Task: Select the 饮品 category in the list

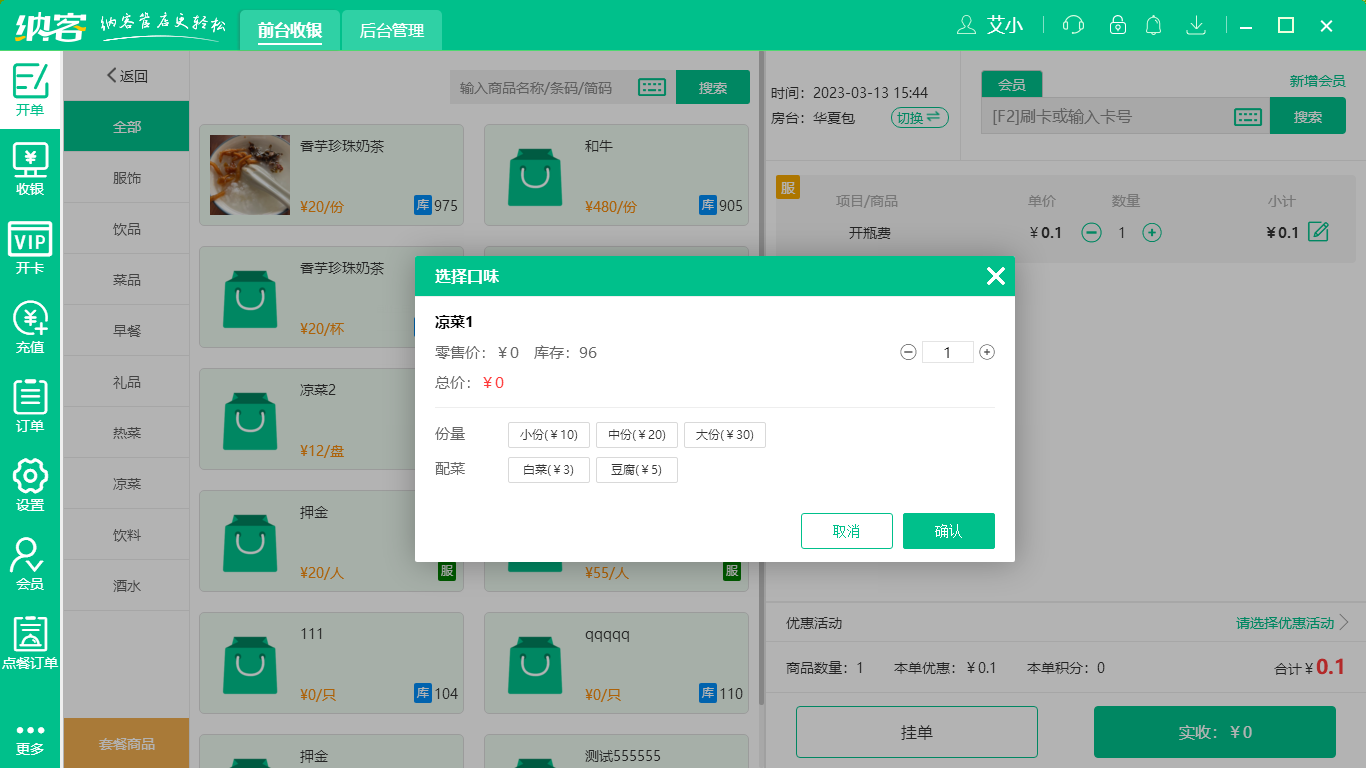Action: click(127, 229)
